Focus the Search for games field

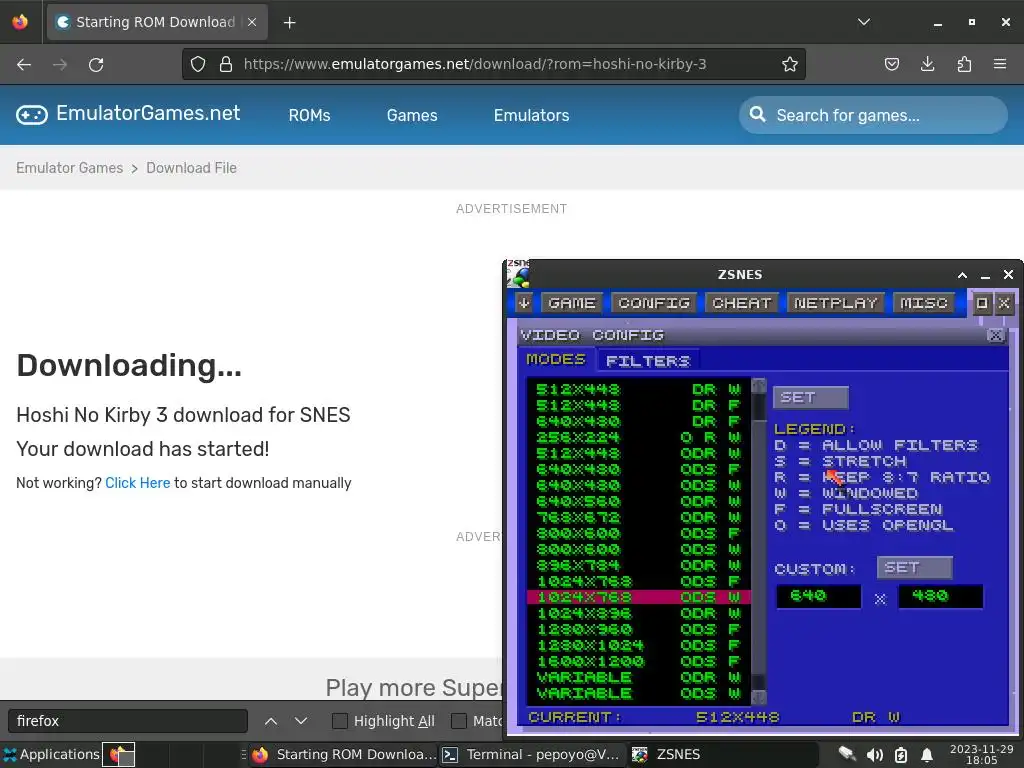tap(872, 115)
